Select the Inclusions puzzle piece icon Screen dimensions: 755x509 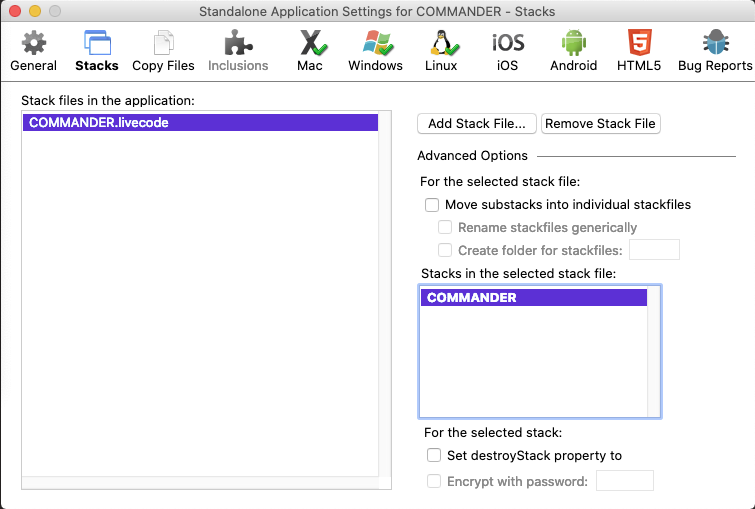[x=238, y=44]
